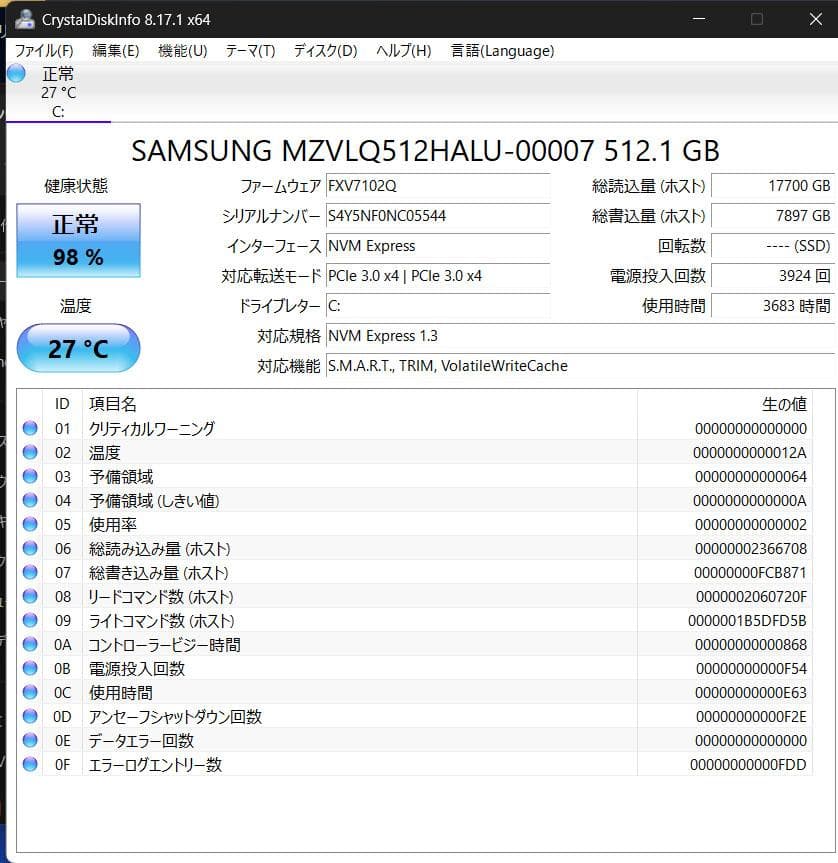Click the ファームウェア value field
The image size is (838, 863).
click(438, 186)
